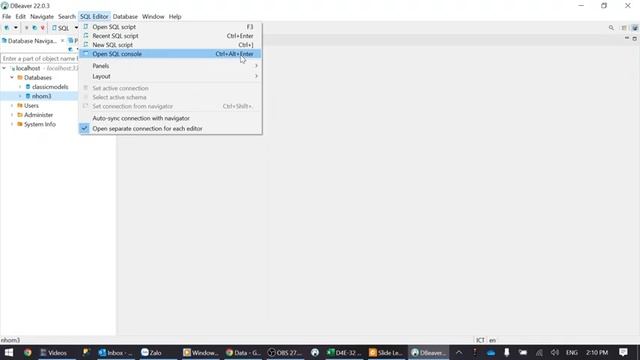Close the Database Navigator tab
Screen dimensions: 640x360
62,41
